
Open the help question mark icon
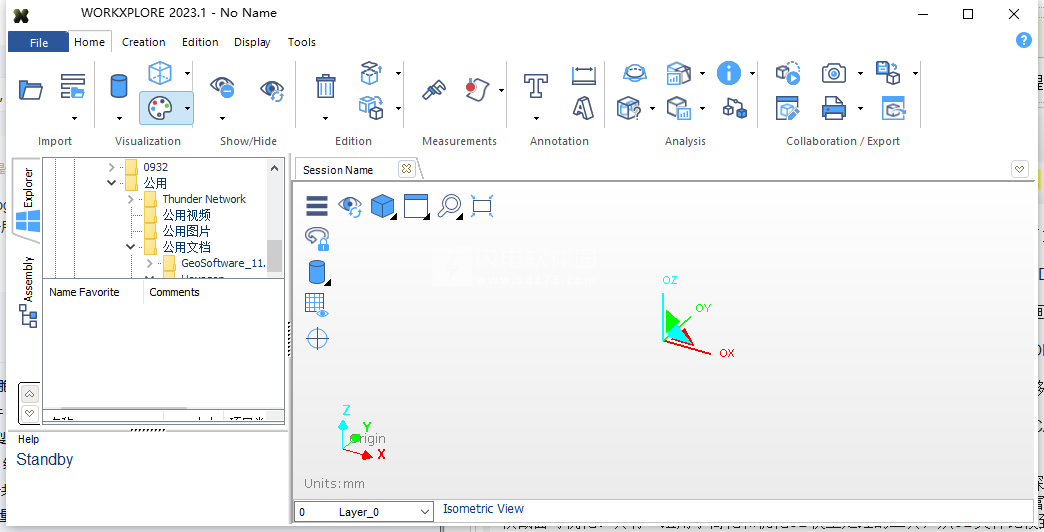coord(1023,40)
